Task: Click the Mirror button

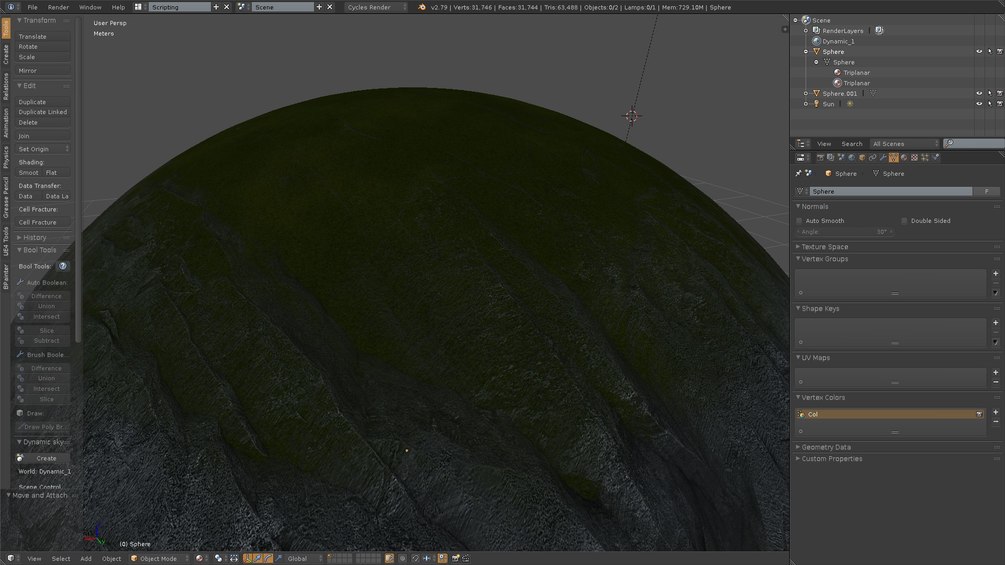Action: pos(43,70)
